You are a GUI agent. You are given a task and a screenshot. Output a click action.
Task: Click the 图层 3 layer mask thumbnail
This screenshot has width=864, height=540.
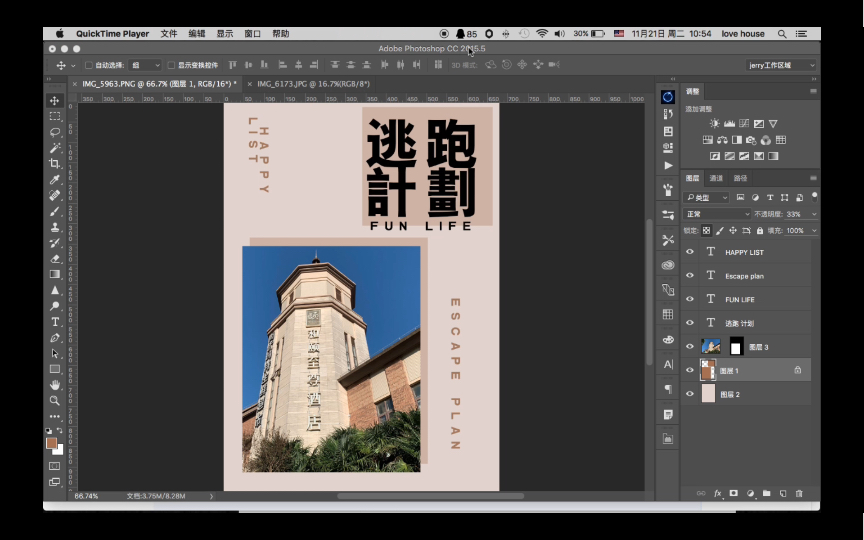[736, 347]
